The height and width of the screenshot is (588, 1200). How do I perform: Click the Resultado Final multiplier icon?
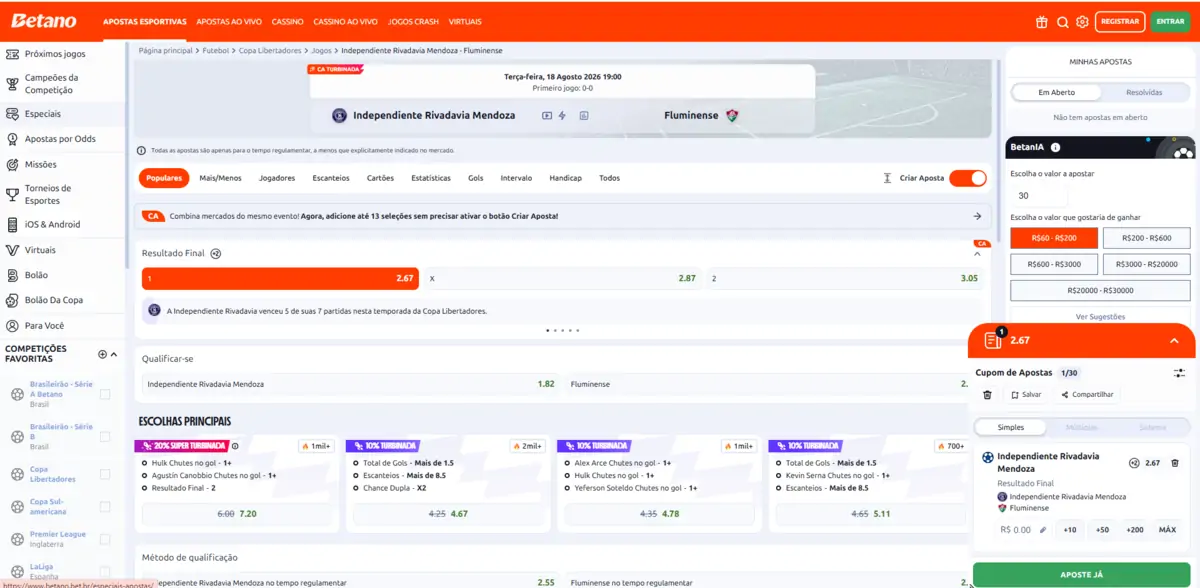216,253
